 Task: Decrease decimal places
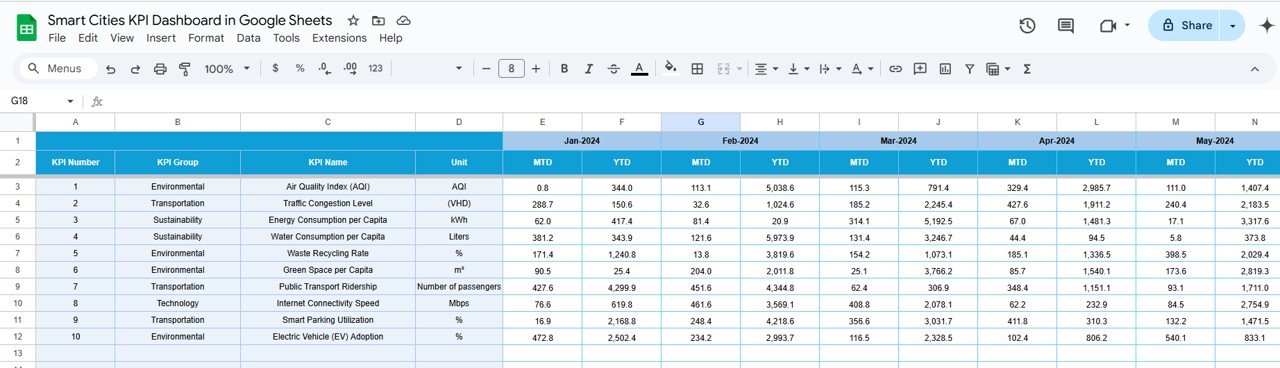coord(324,69)
